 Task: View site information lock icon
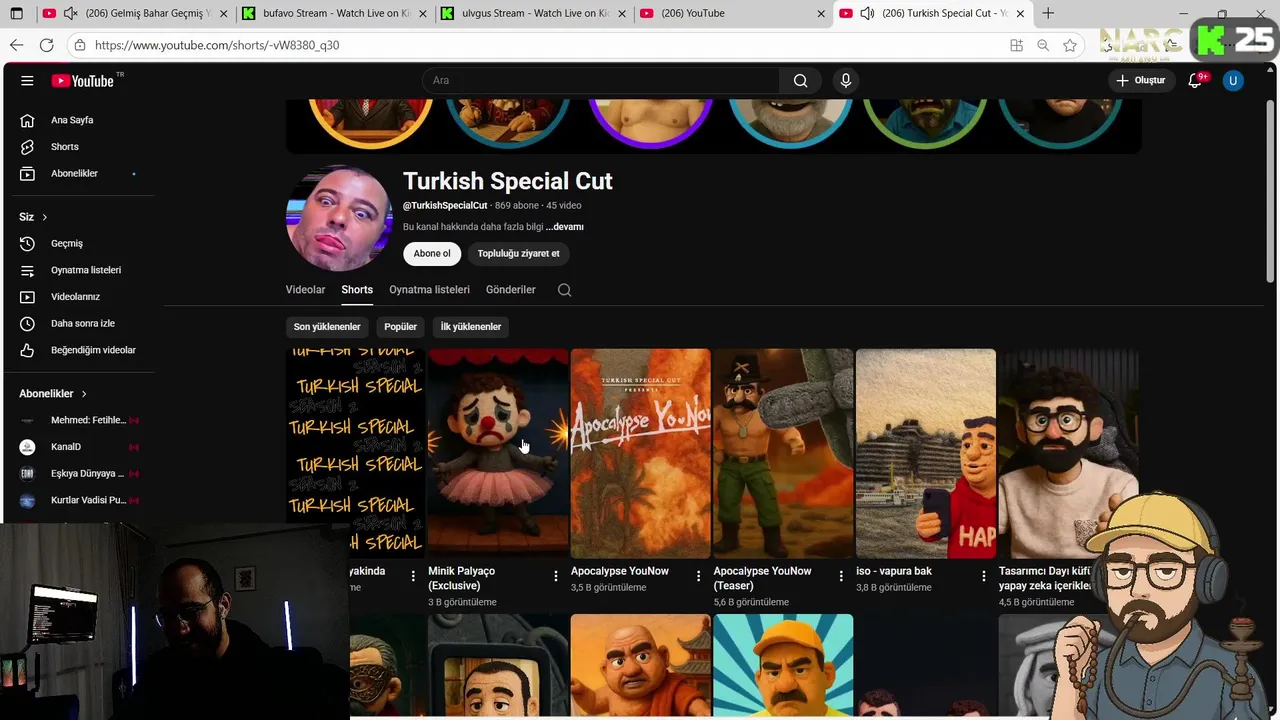click(x=80, y=45)
